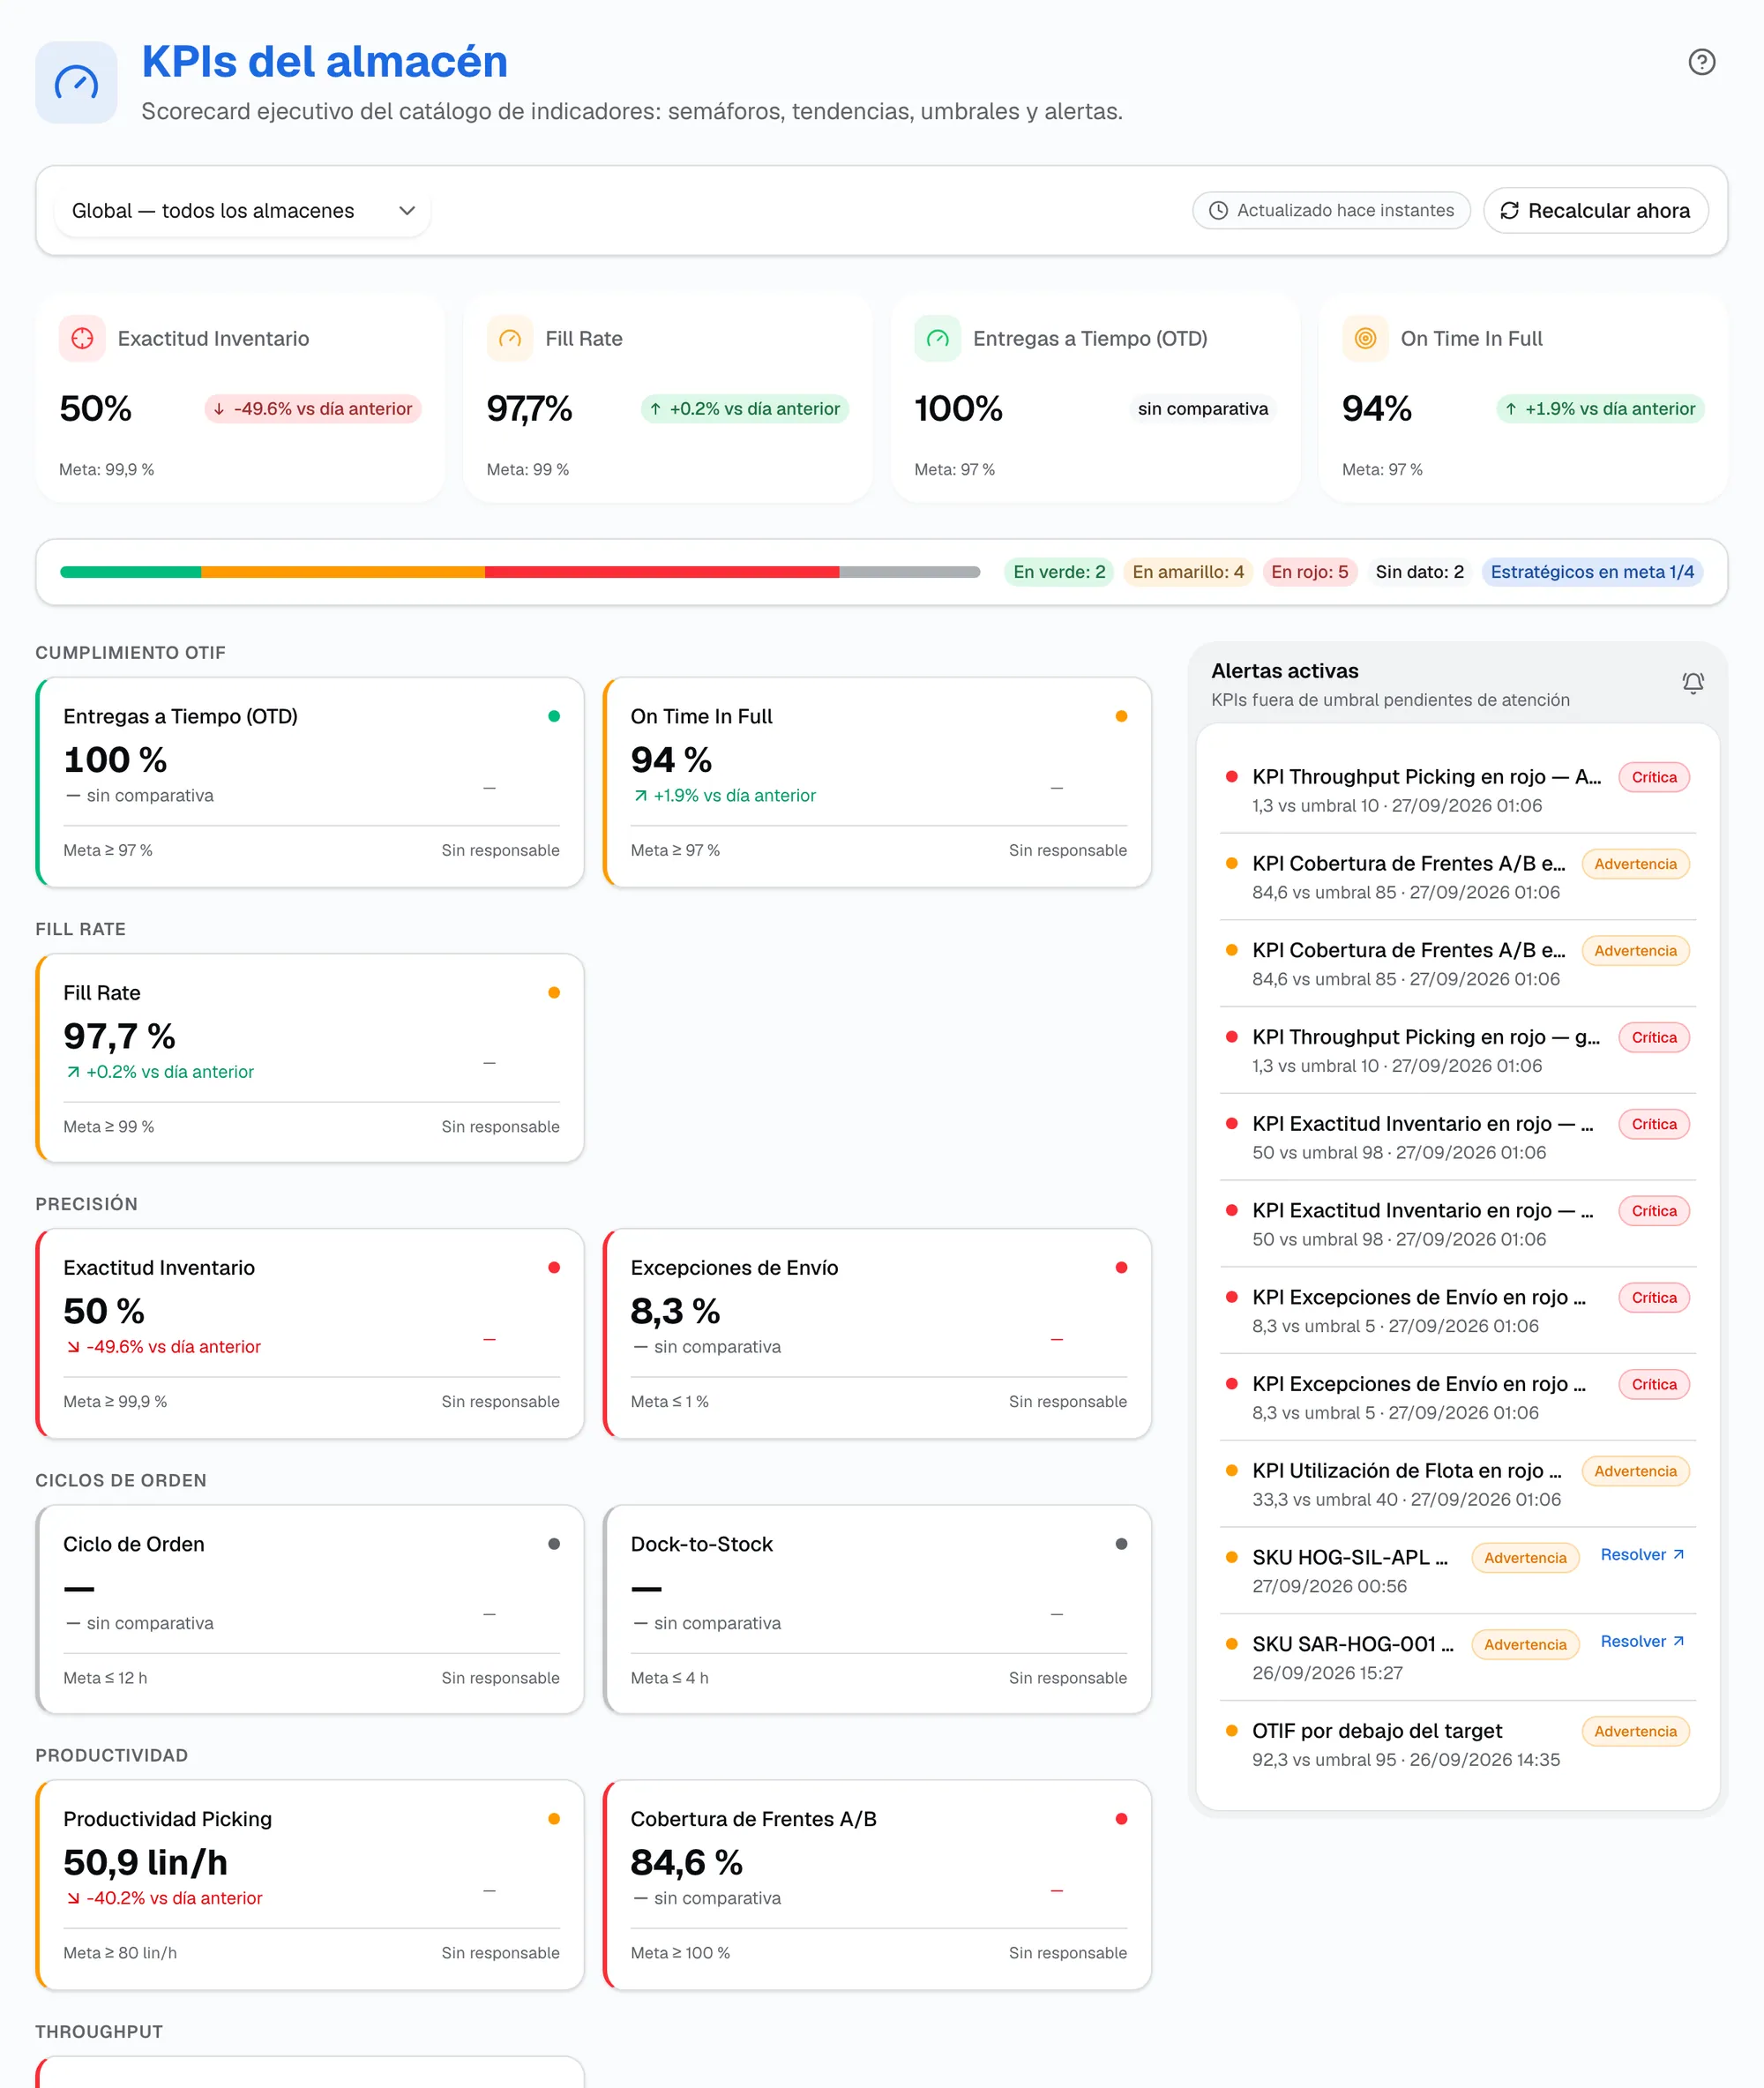Click Resolver link for SKU SAR-HOG-001
Image resolution: width=1764 pixels, height=2088 pixels.
coord(1642,1642)
